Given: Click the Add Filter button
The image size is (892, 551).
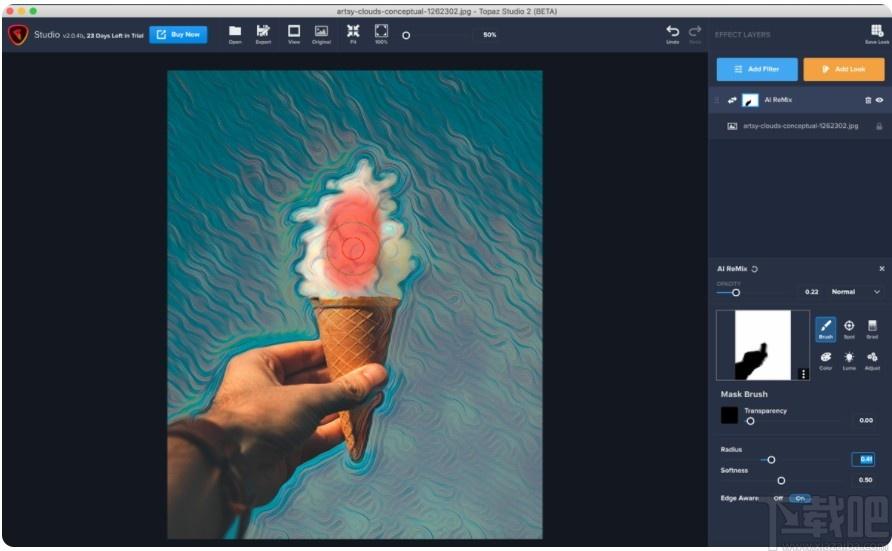Looking at the screenshot, I should (x=757, y=69).
